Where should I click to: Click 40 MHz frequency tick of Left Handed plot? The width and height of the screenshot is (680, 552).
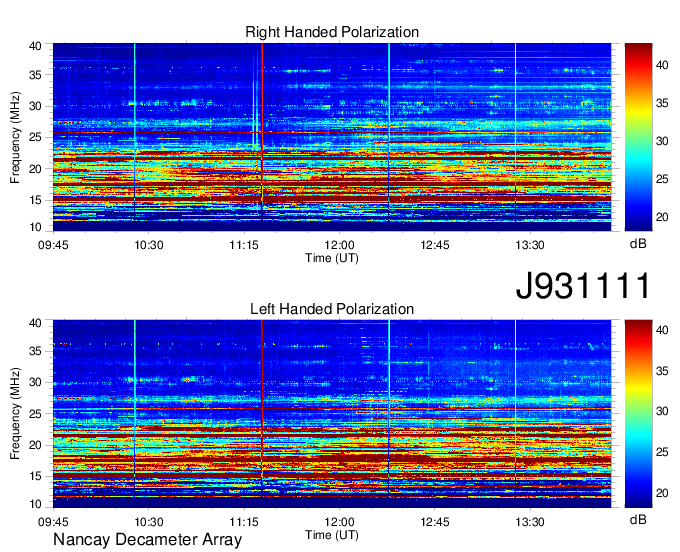pos(35,323)
